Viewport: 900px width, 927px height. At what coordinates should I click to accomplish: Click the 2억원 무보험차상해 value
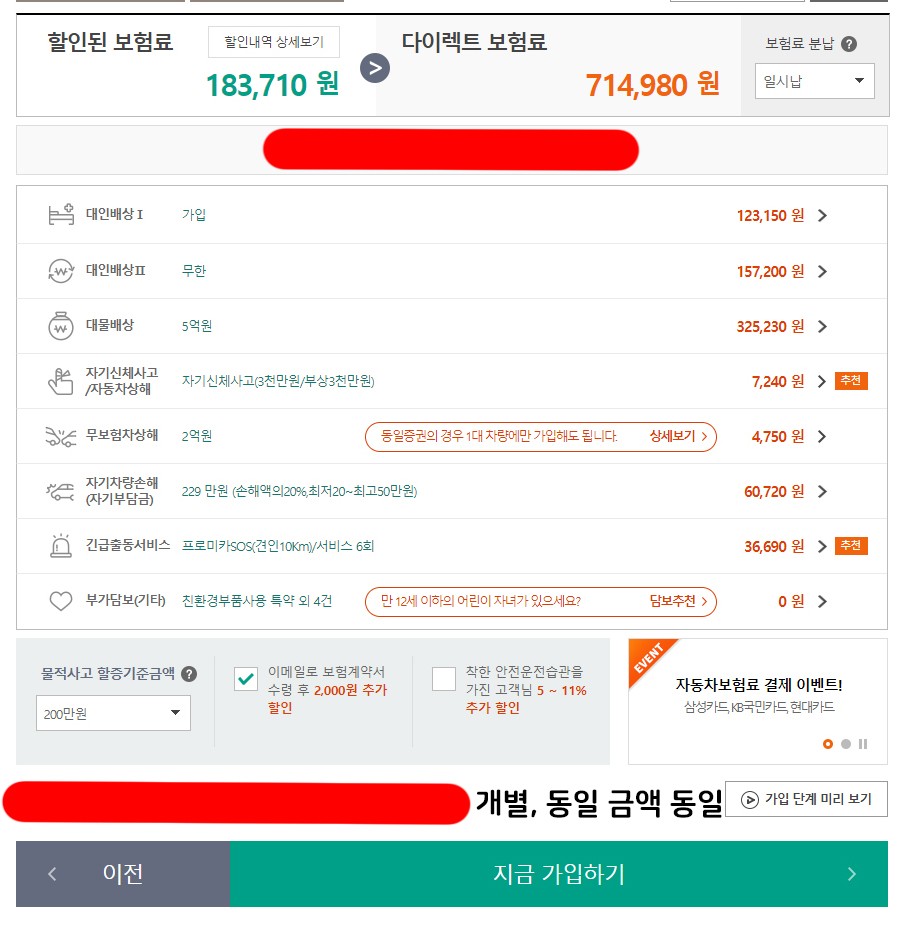coord(197,436)
